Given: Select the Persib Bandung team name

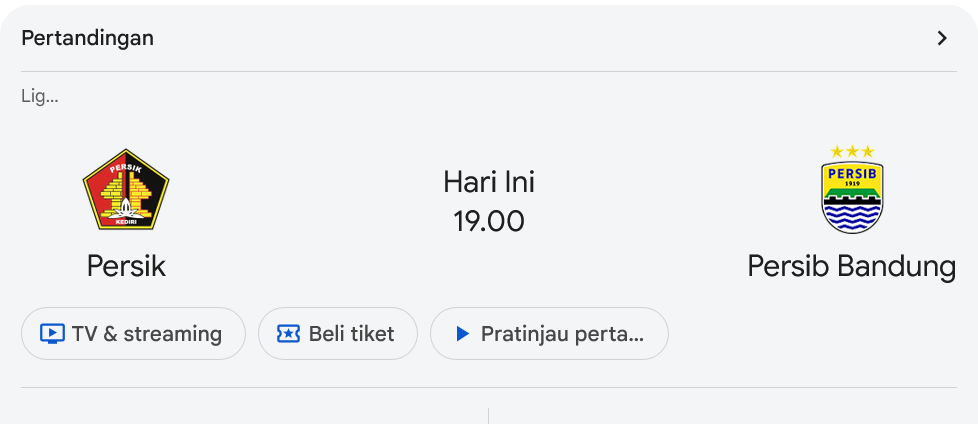Looking at the screenshot, I should click(x=852, y=266).
